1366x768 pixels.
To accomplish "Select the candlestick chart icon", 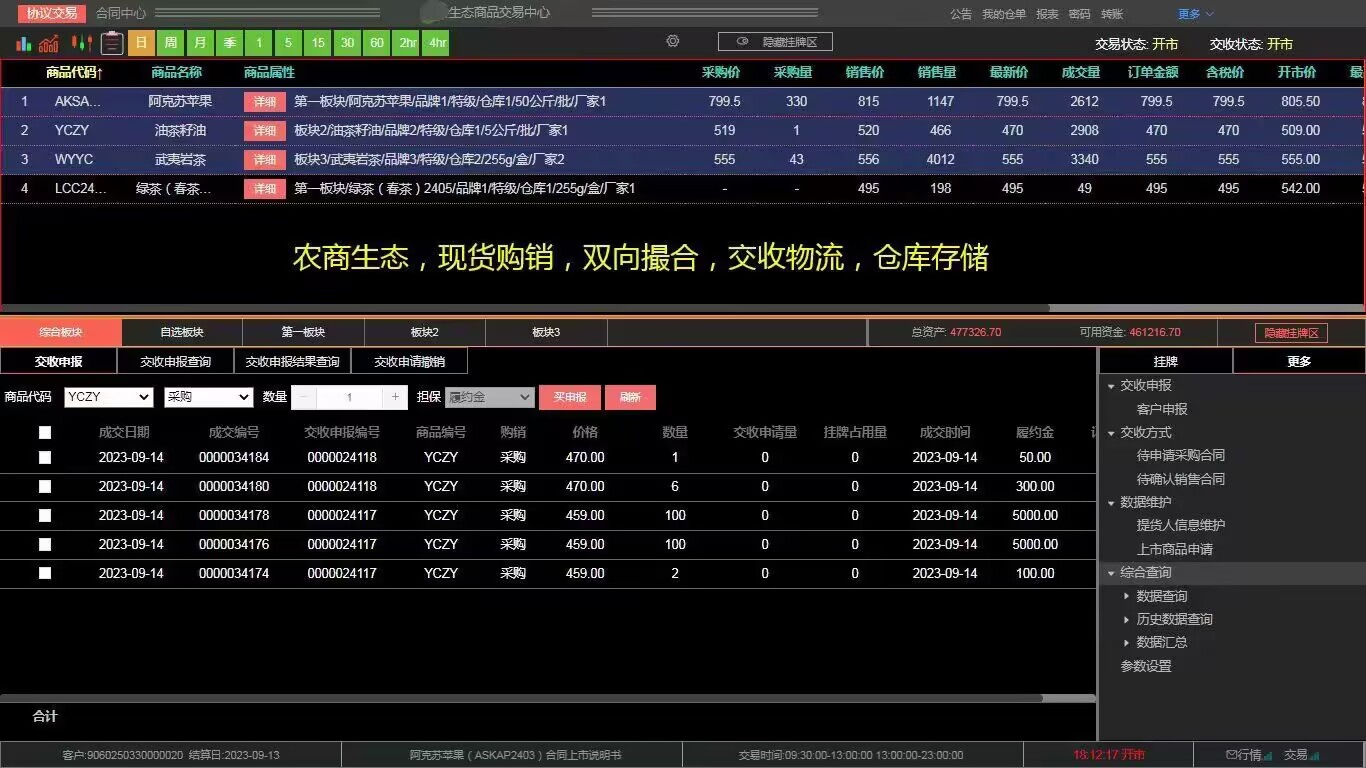I will (x=81, y=43).
